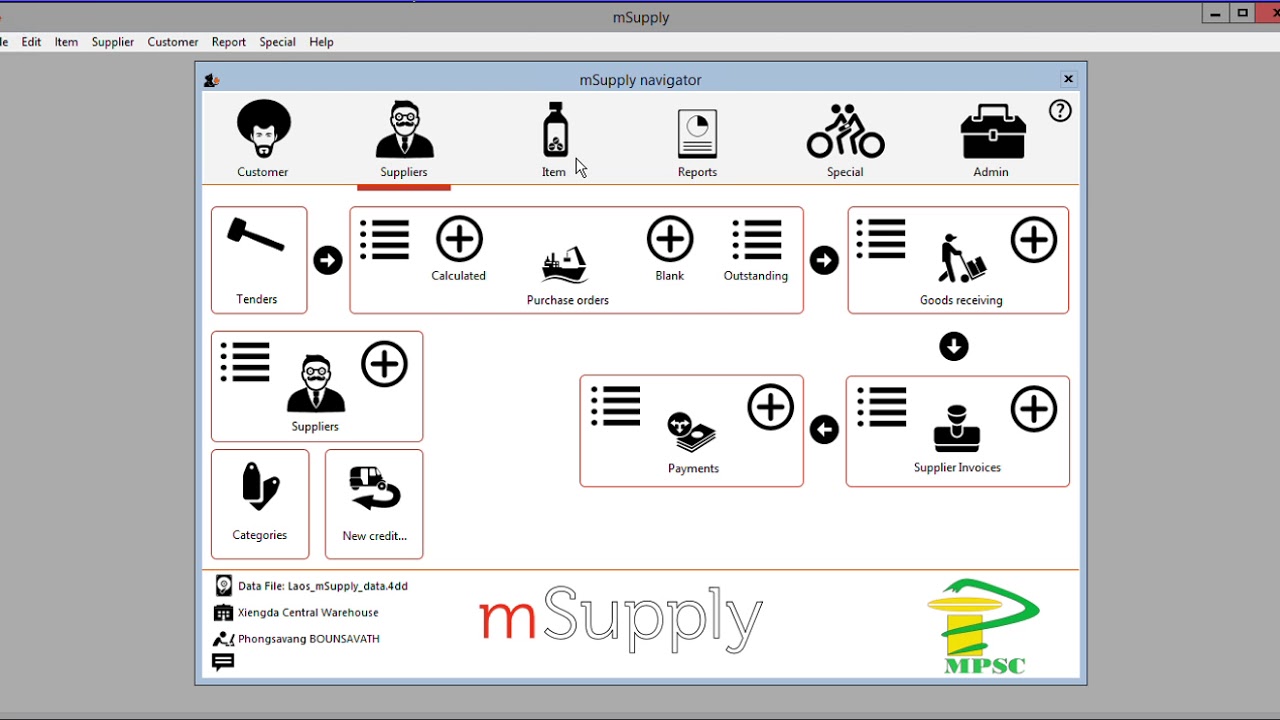Image resolution: width=1280 pixels, height=720 pixels.
Task: Click the Purchase orders ship icon
Action: tap(565, 265)
